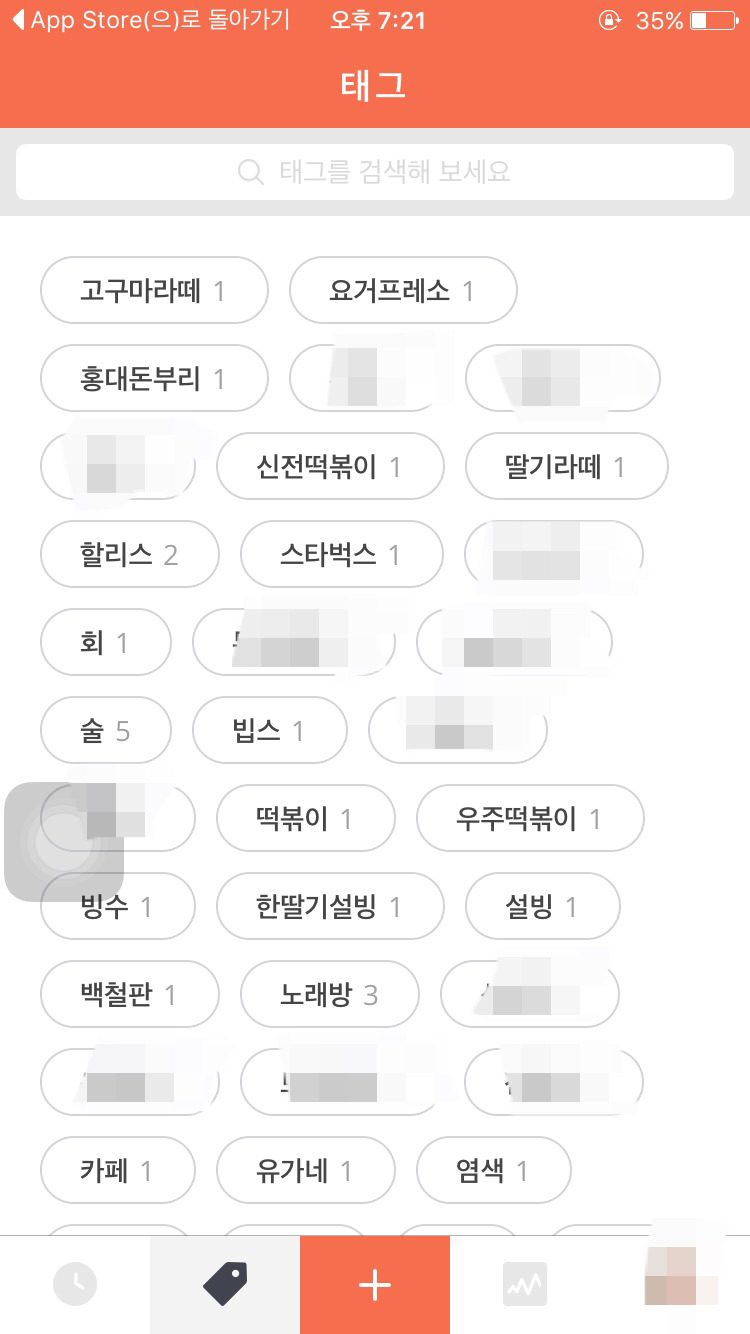
Task: Tap the orange plus add button
Action: click(375, 1284)
